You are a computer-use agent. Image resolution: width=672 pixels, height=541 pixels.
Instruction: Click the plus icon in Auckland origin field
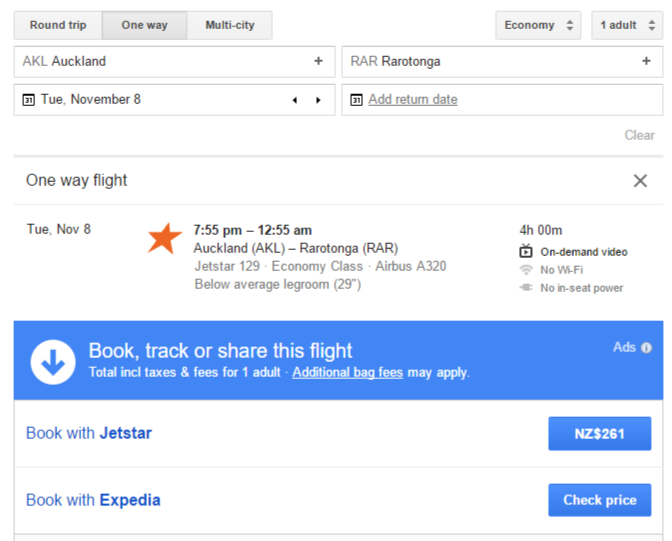pos(318,61)
